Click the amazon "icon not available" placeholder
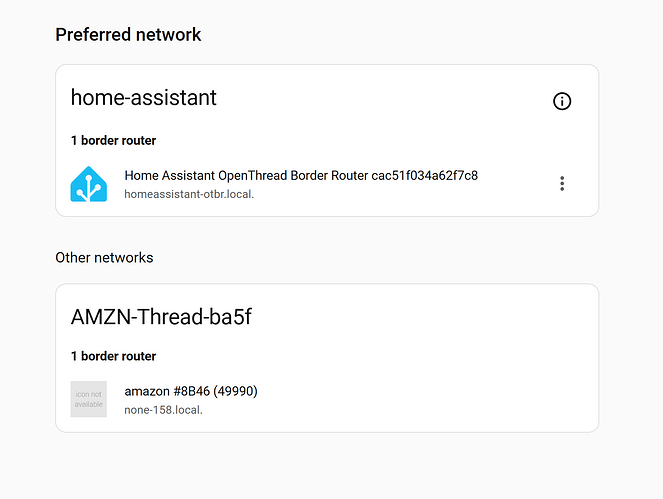The width and height of the screenshot is (663, 499). coord(88,399)
